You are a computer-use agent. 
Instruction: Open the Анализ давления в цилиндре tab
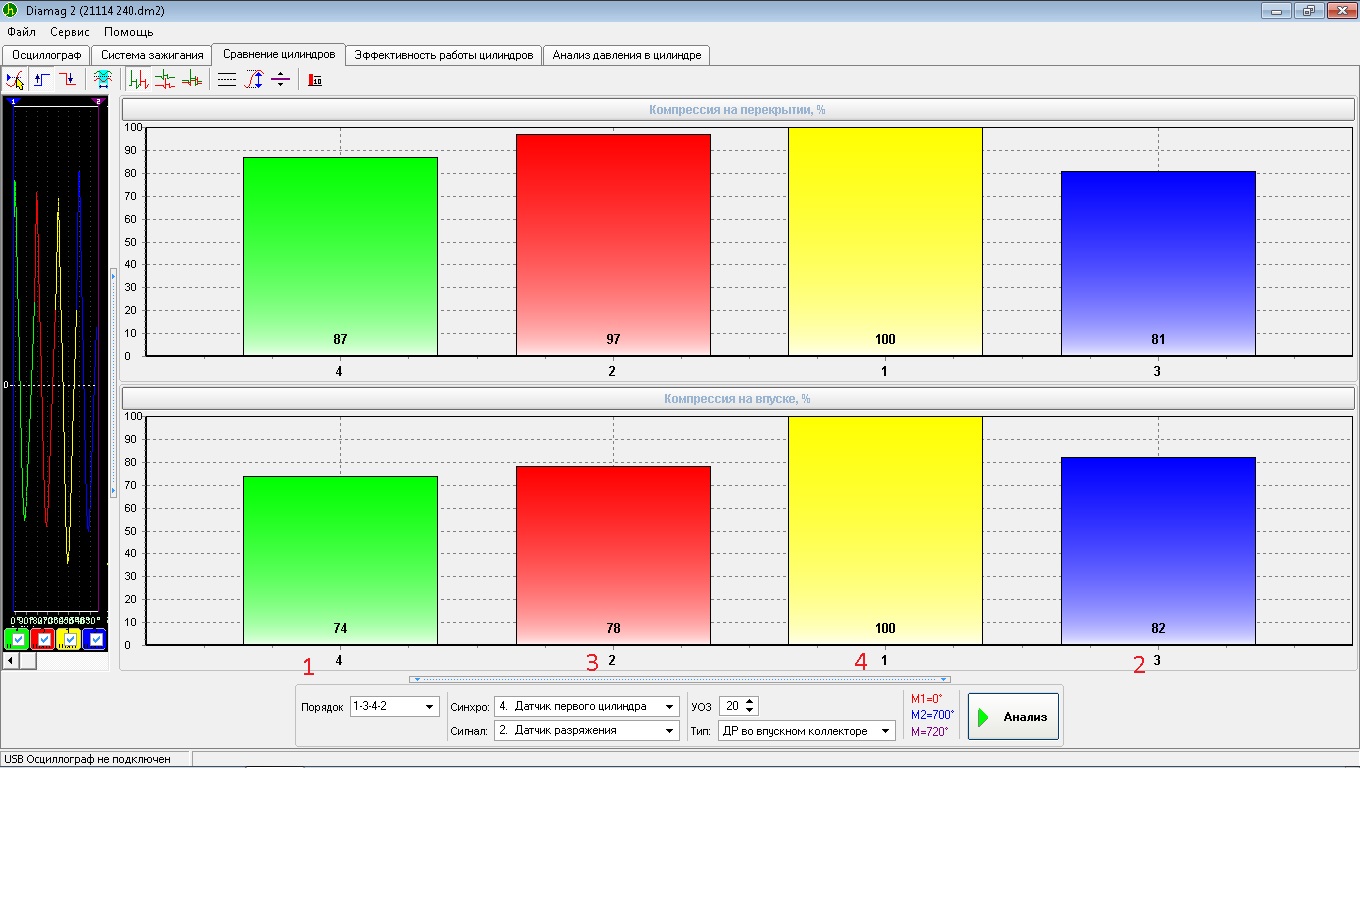(x=627, y=55)
